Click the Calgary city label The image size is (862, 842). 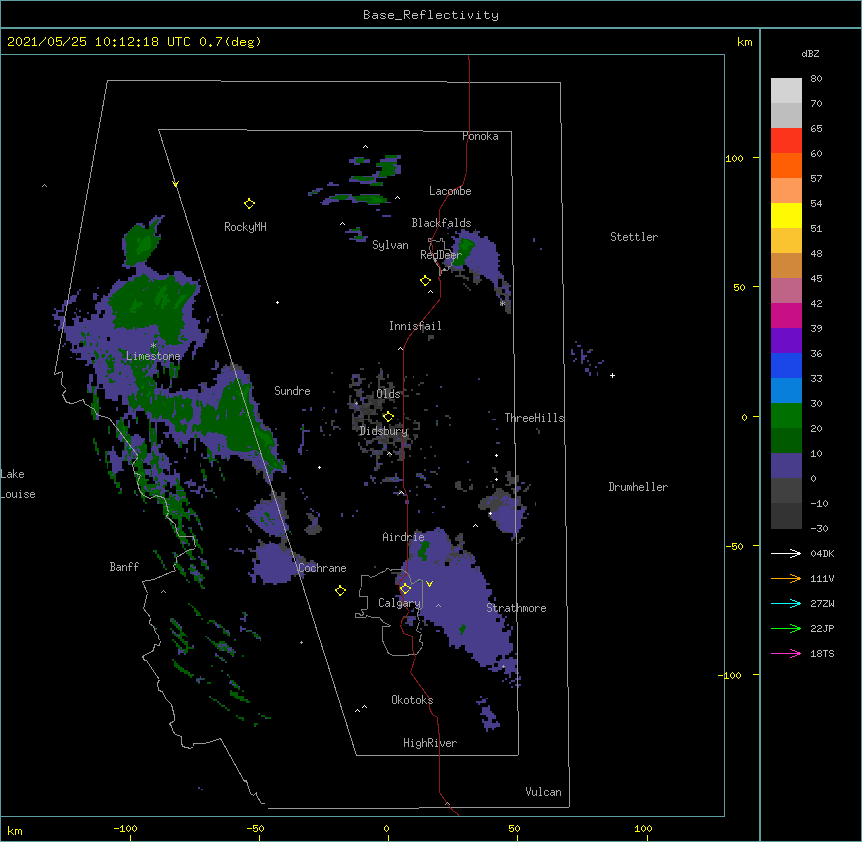coord(399,603)
